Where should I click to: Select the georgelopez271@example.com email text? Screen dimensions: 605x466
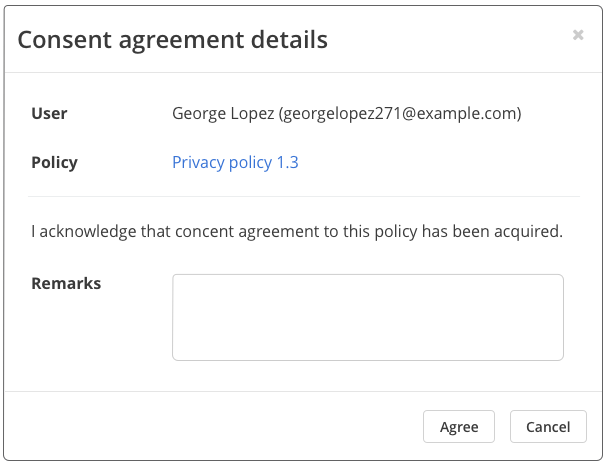[400, 114]
